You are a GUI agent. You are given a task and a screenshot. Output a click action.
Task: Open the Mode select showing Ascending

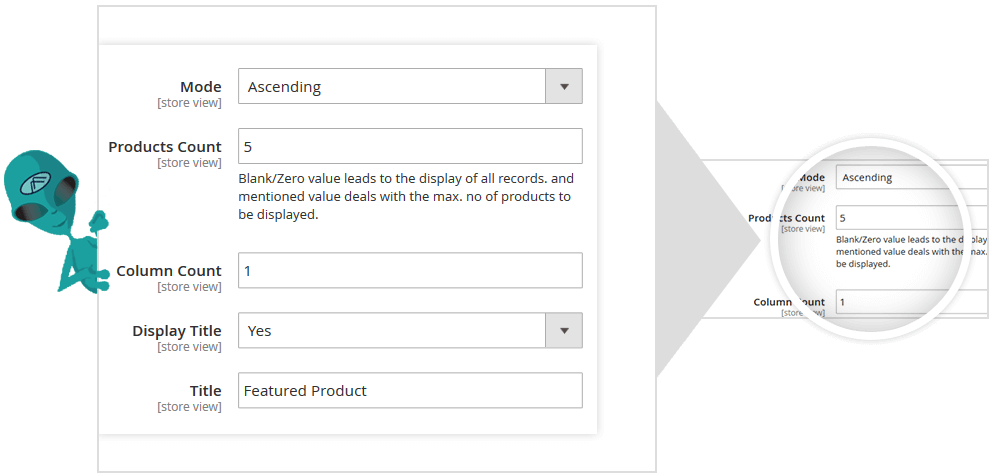click(392, 87)
